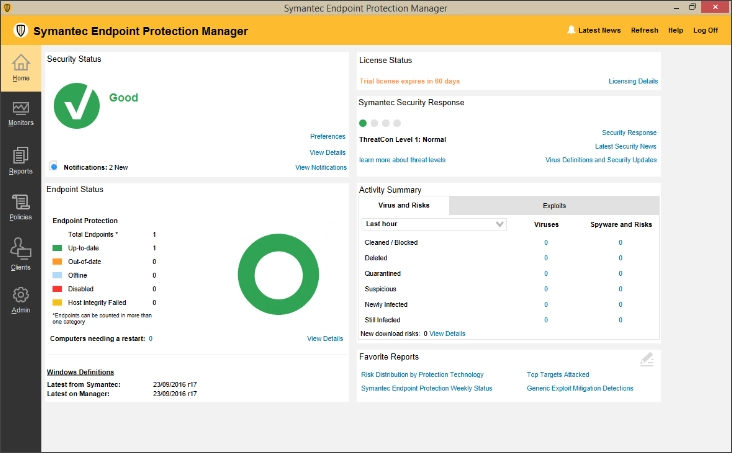Click Total Endpoints label

93,234
